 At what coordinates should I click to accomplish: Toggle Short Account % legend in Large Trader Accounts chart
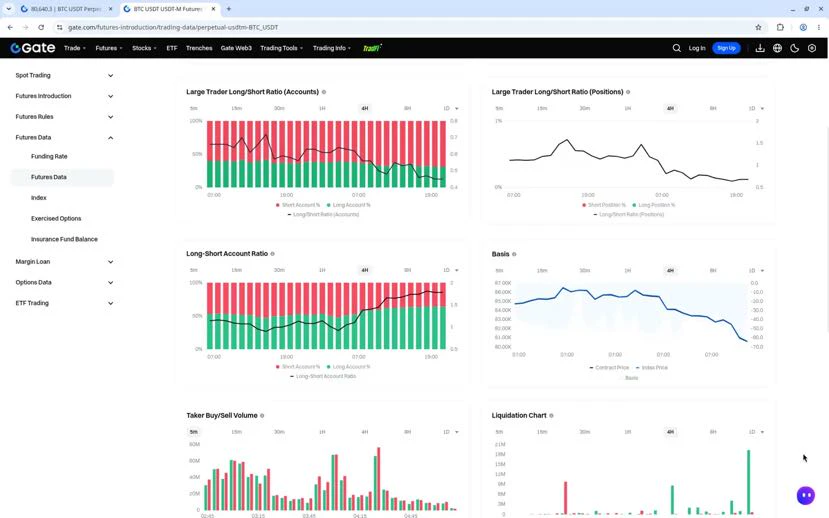coord(298,205)
